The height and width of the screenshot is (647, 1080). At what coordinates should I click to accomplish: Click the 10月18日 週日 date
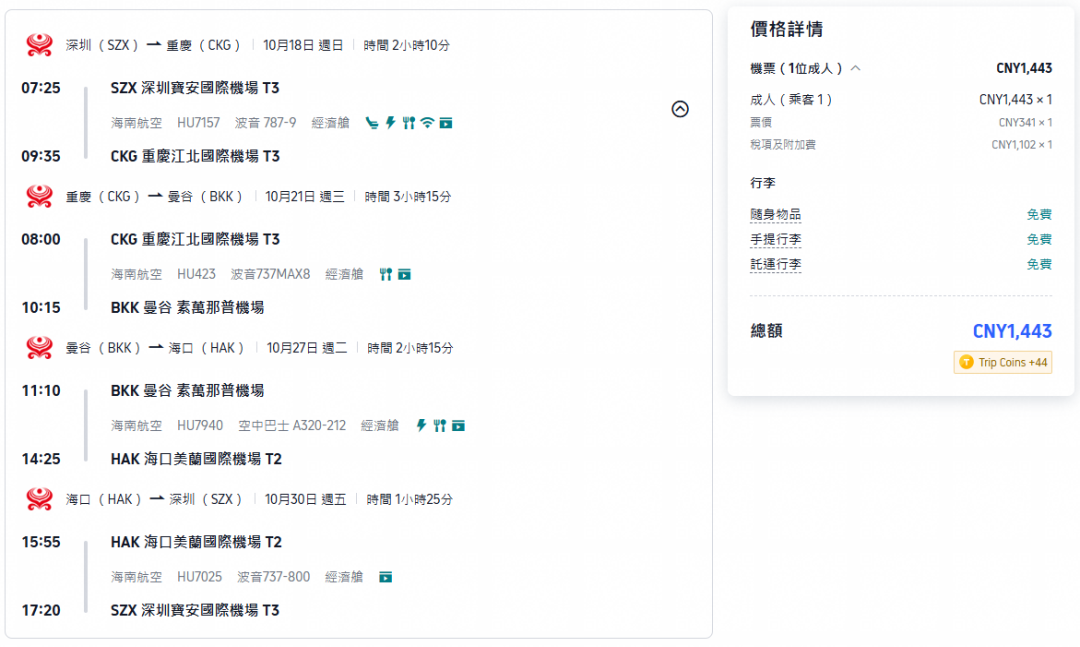coord(303,45)
